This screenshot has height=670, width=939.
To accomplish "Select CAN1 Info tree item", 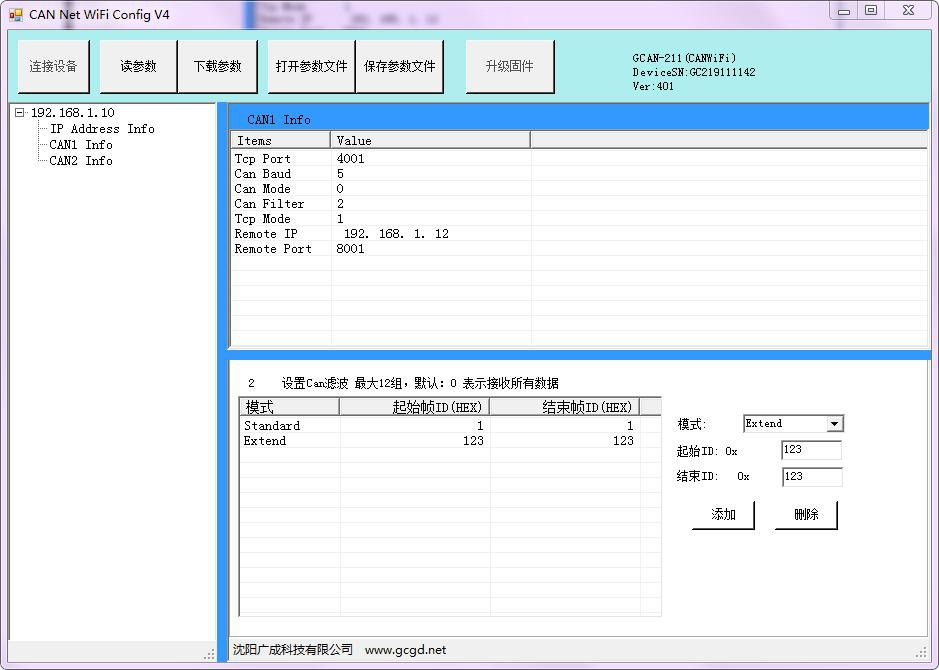I will pos(81,145).
